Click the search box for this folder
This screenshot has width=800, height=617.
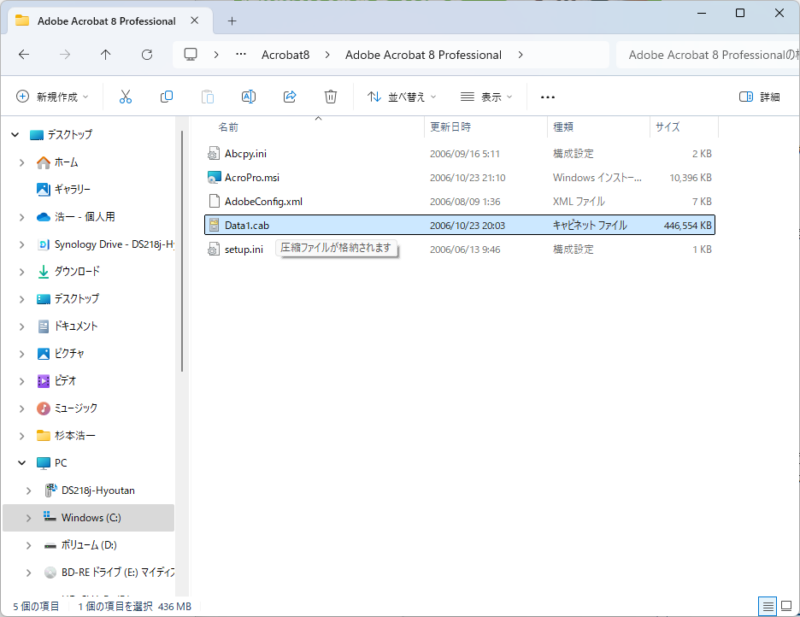[x=708, y=55]
